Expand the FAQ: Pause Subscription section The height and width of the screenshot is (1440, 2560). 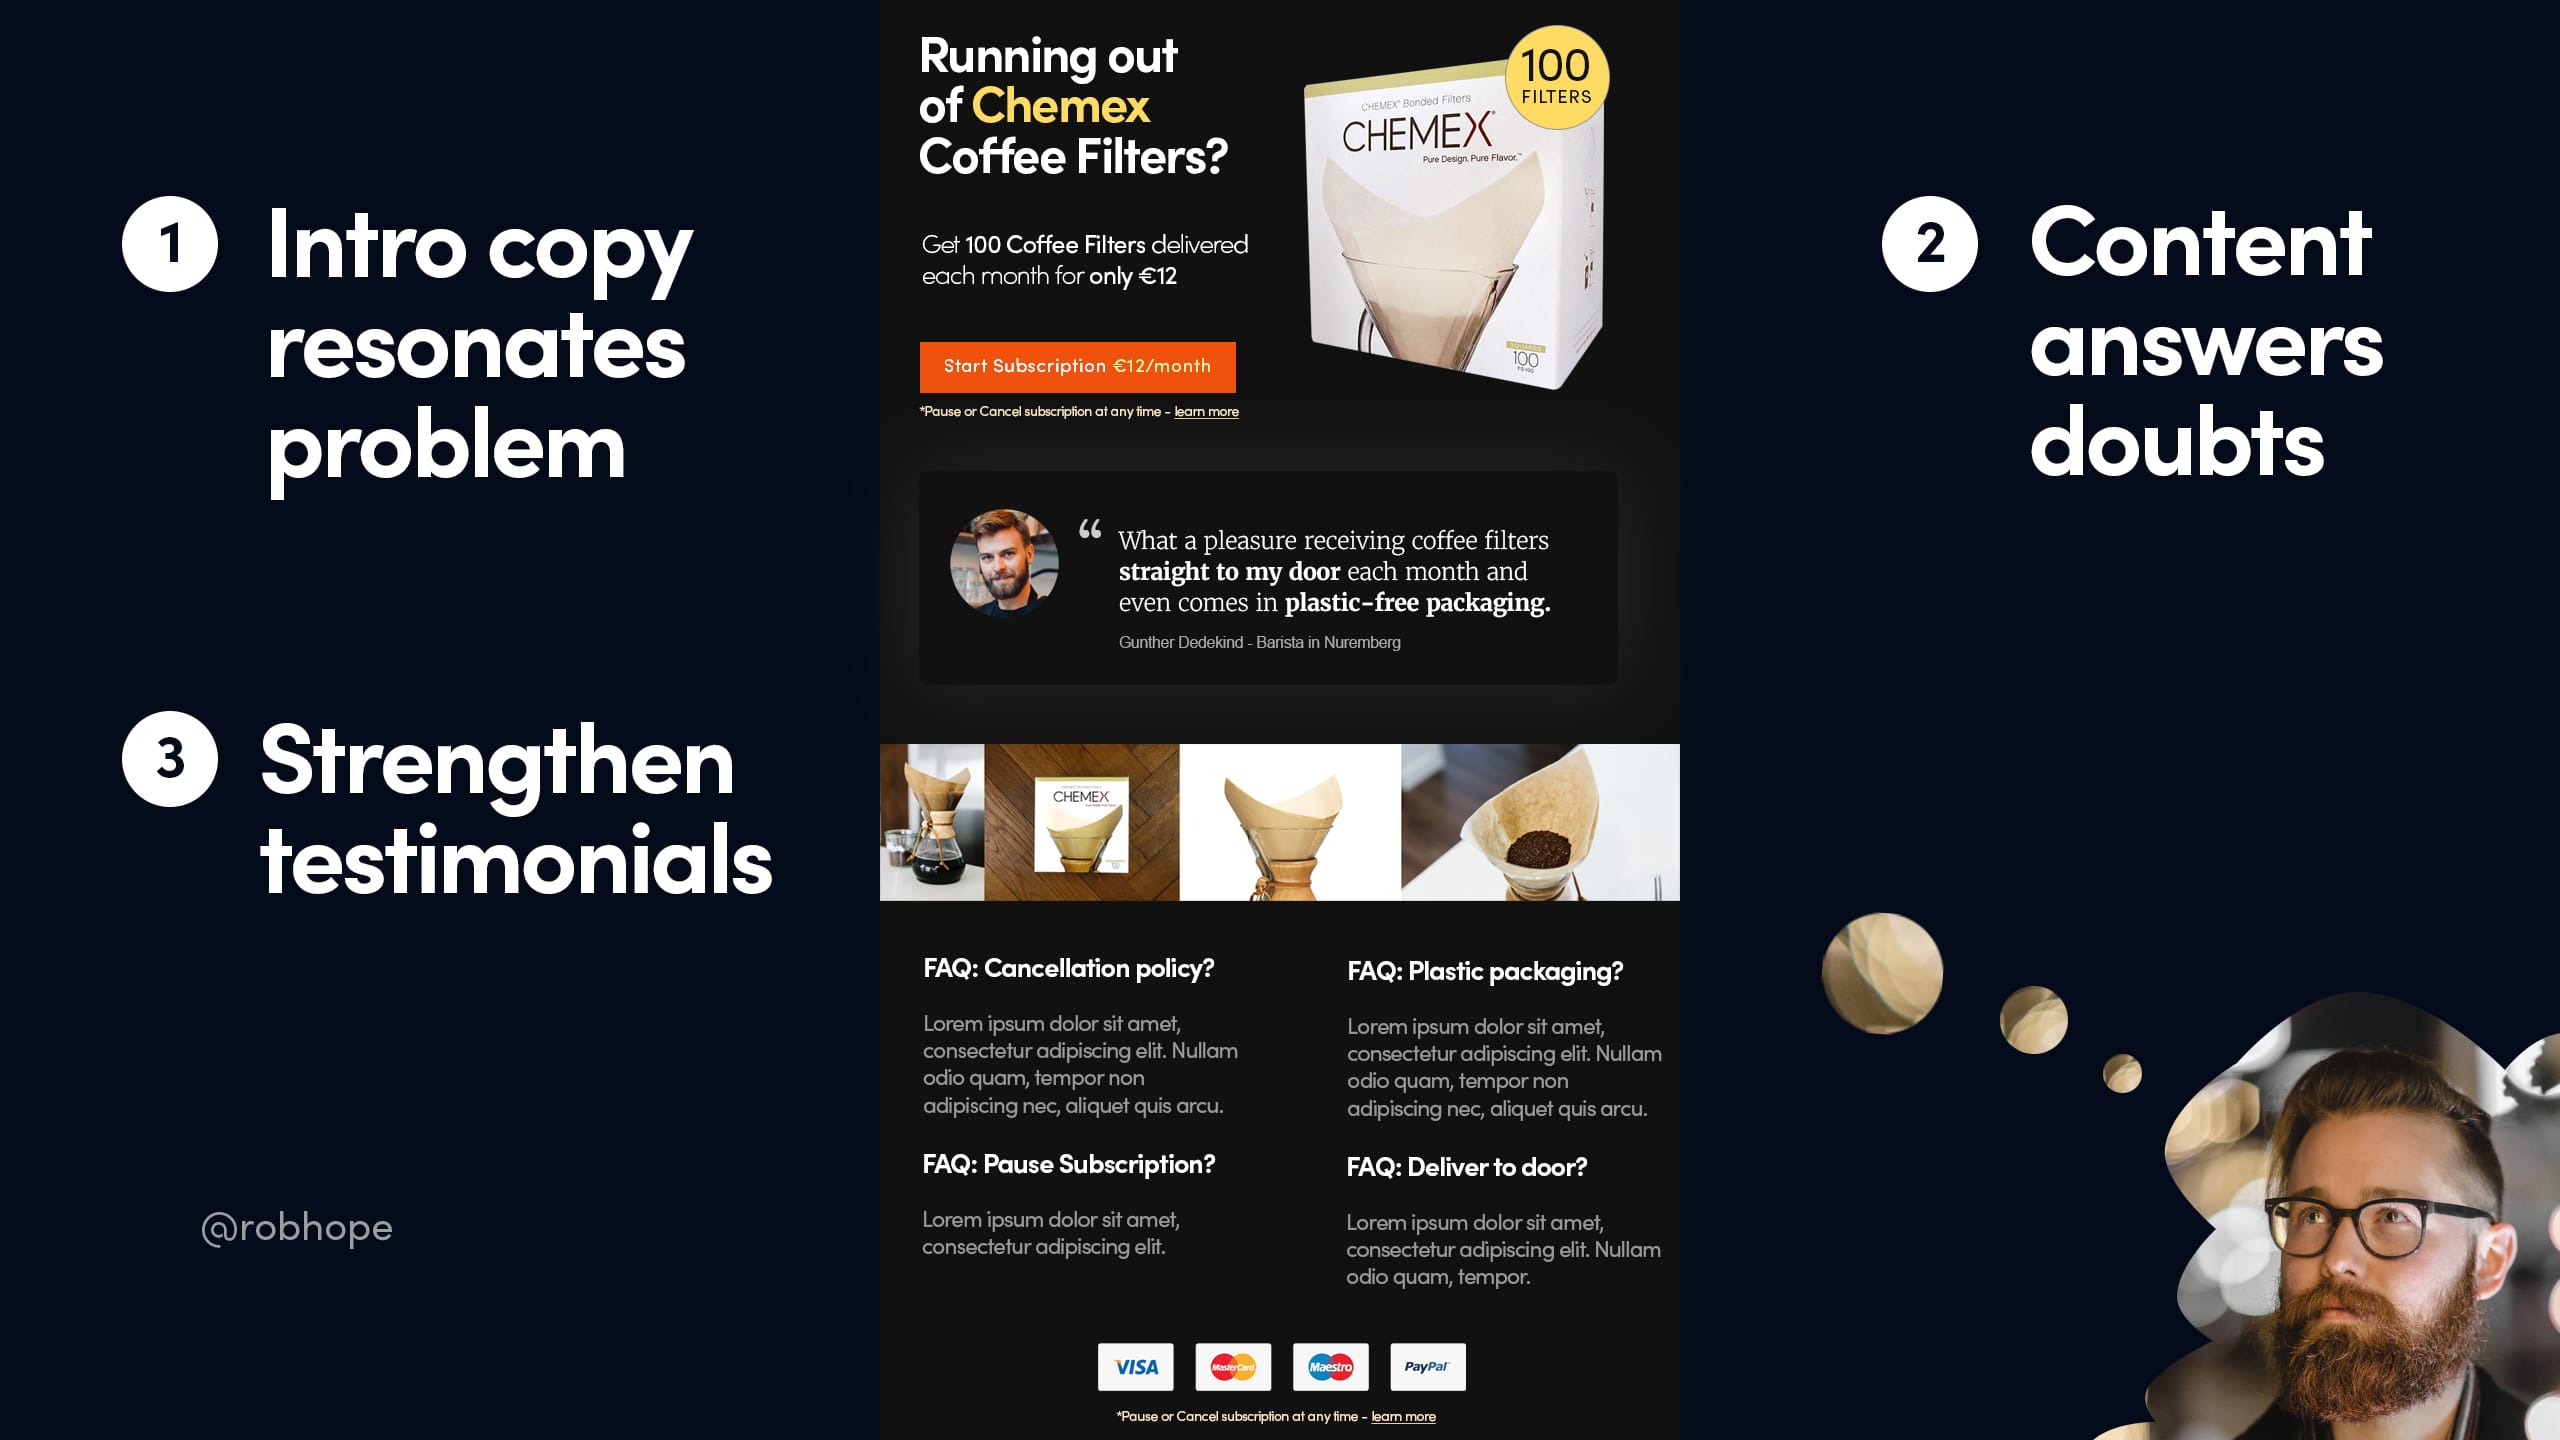pyautogui.click(x=1069, y=1166)
